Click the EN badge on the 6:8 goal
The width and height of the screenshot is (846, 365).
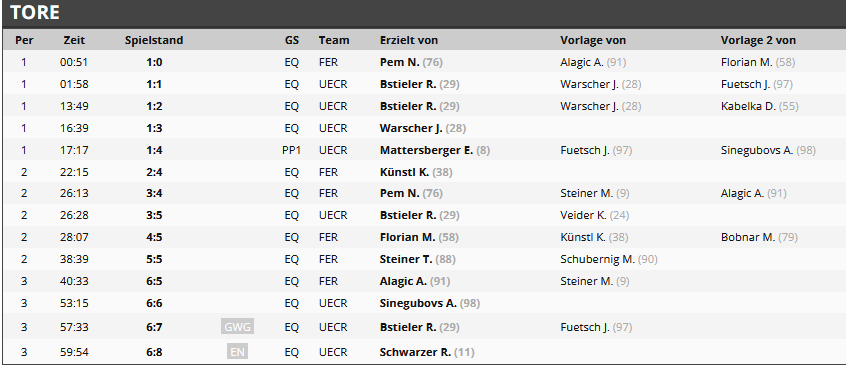click(x=237, y=352)
